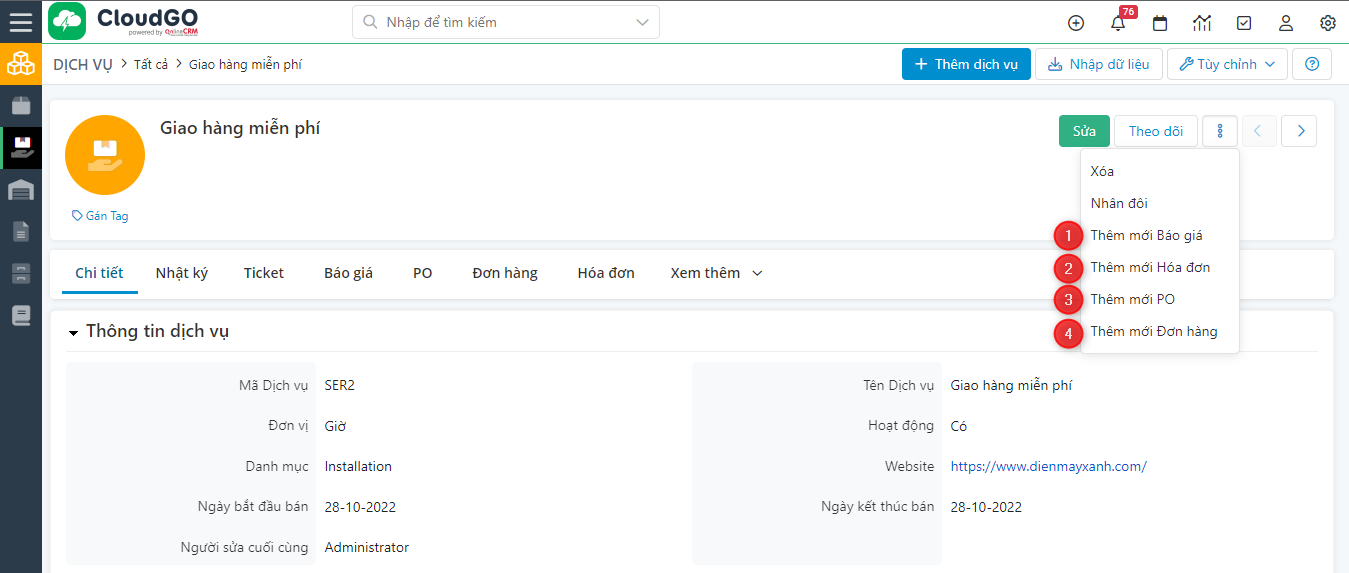Click the Gán Tag link
Viewport: 1349px width, 573px height.
click(100, 216)
